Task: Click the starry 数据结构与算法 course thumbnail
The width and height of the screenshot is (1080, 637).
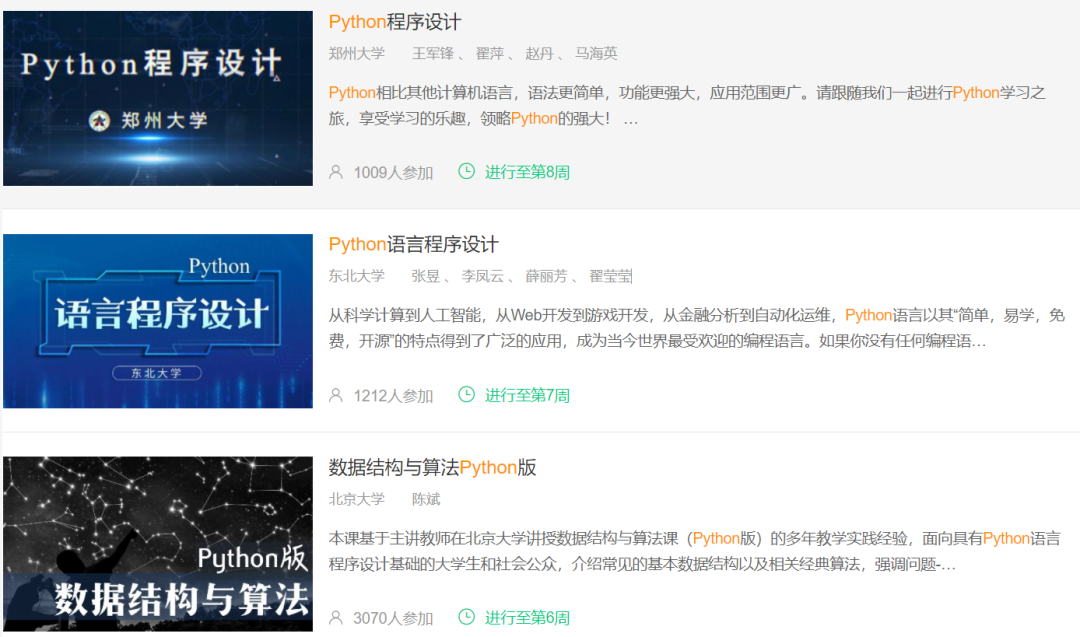Action: click(x=158, y=544)
